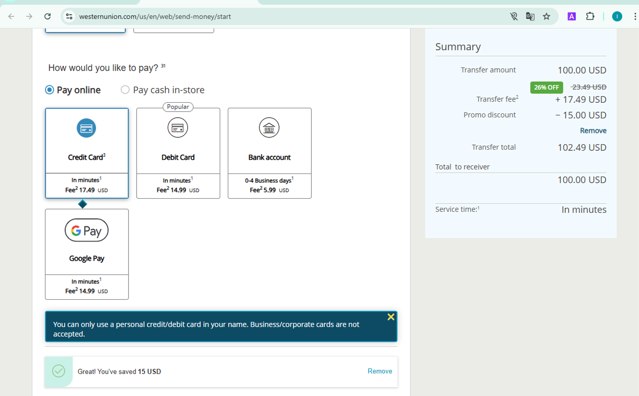Screen dimensions: 639x396
Task: Click the − 15.00 USD promo discount
Action: click(581, 115)
